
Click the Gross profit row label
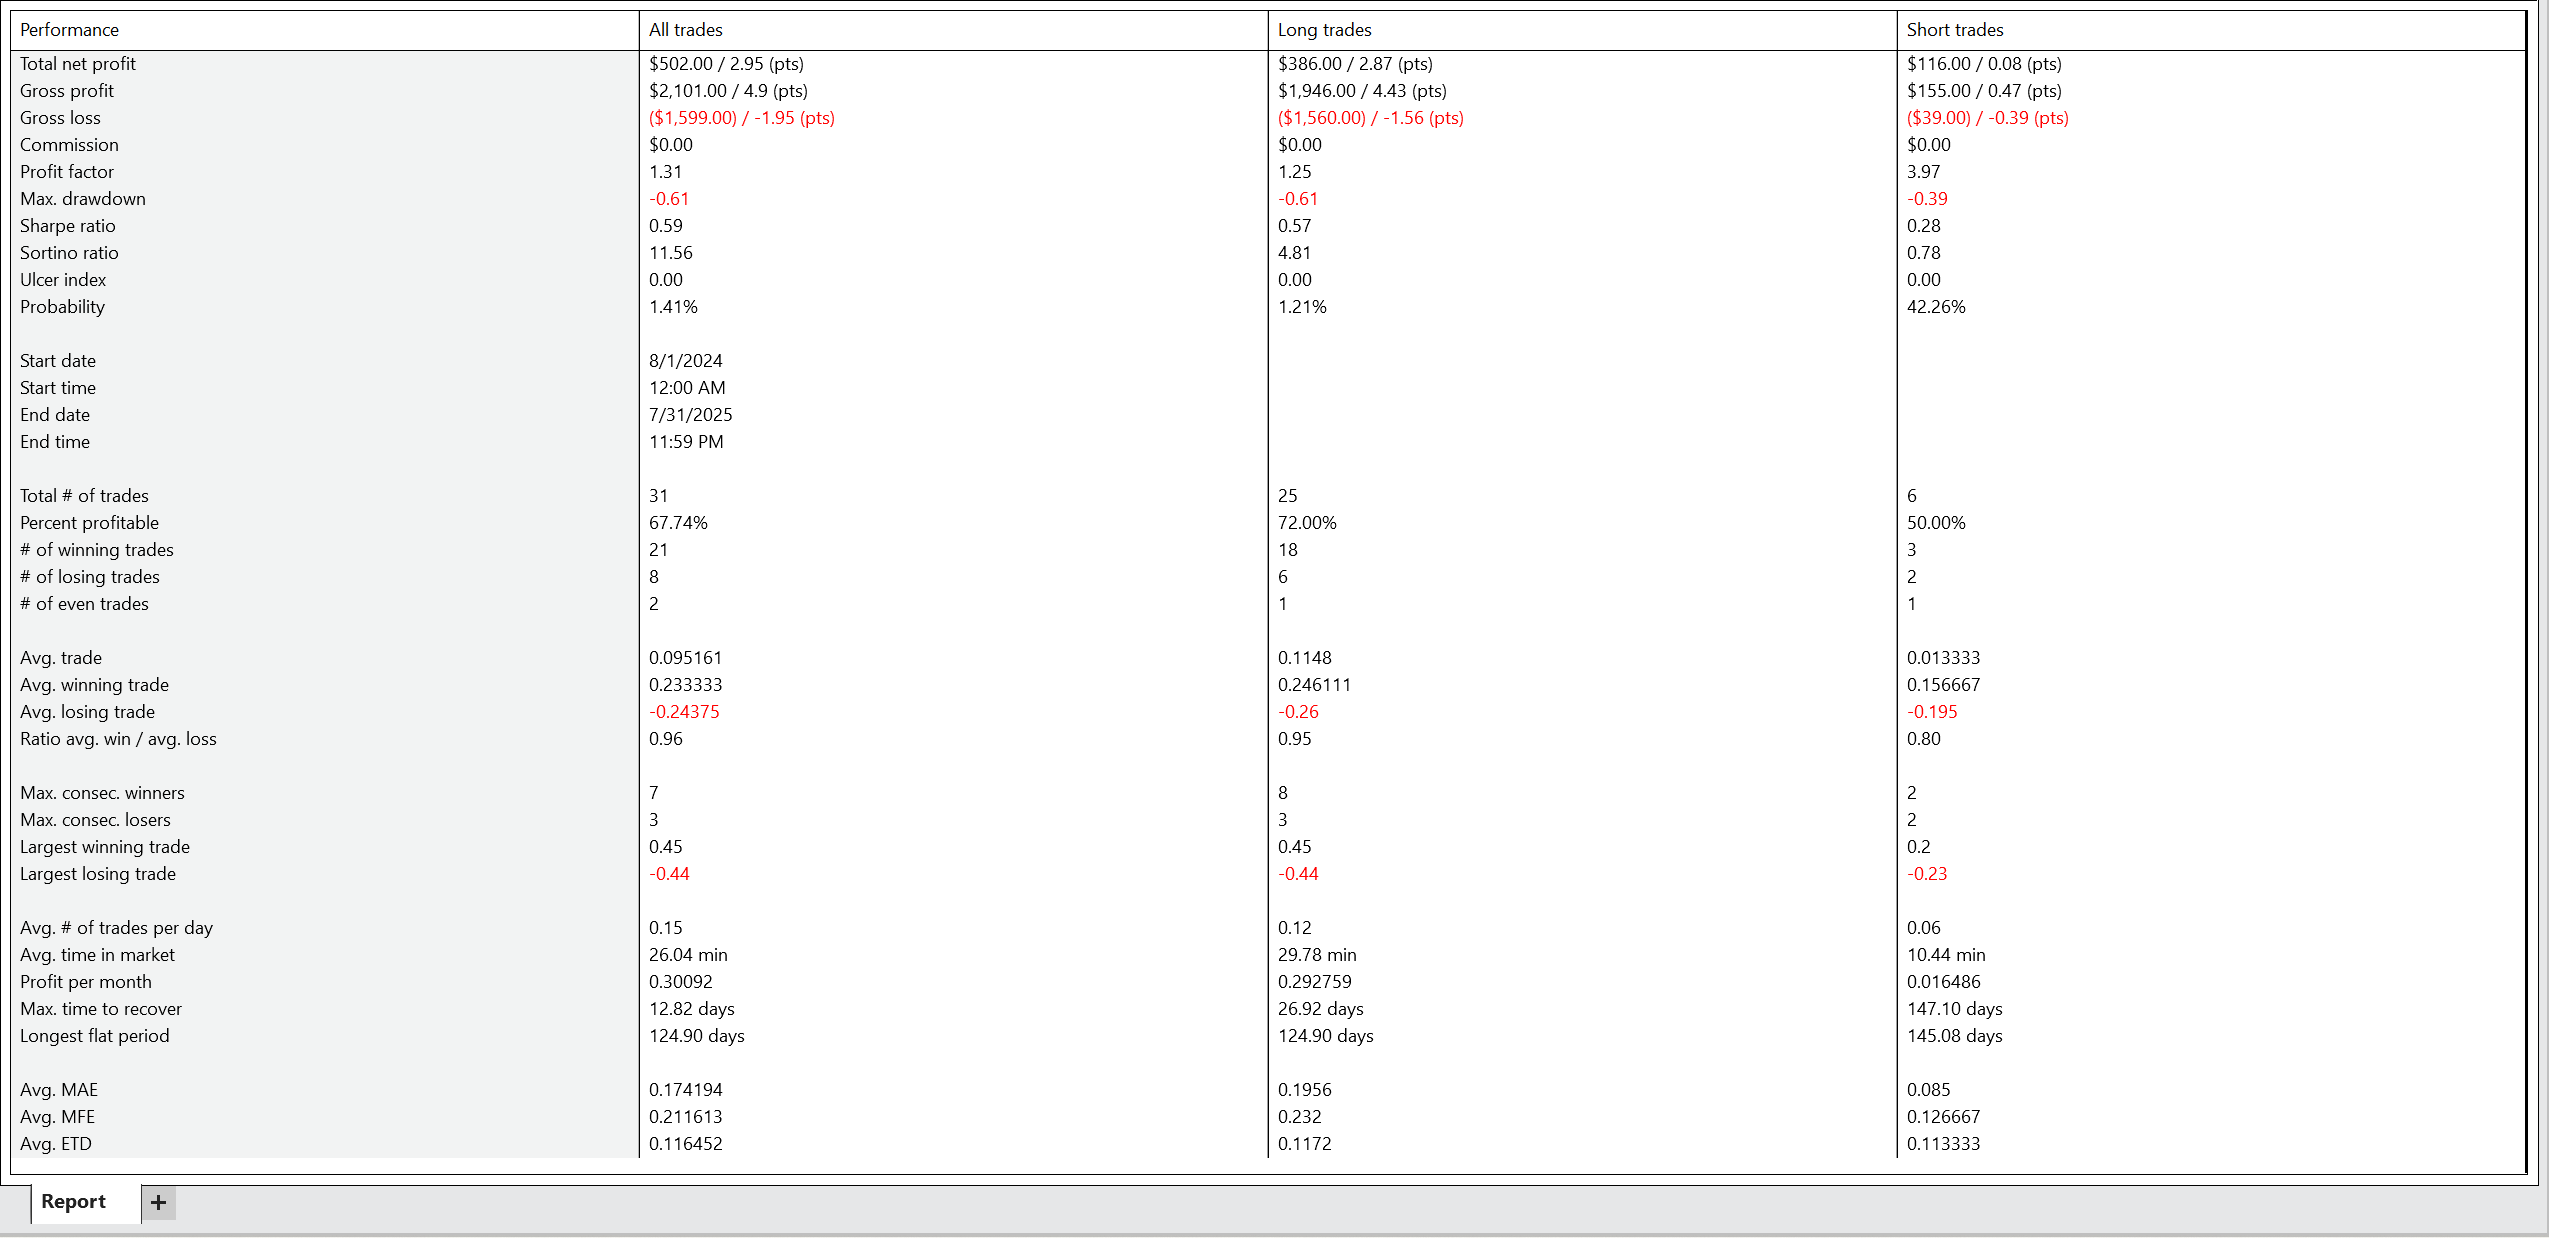(x=67, y=91)
